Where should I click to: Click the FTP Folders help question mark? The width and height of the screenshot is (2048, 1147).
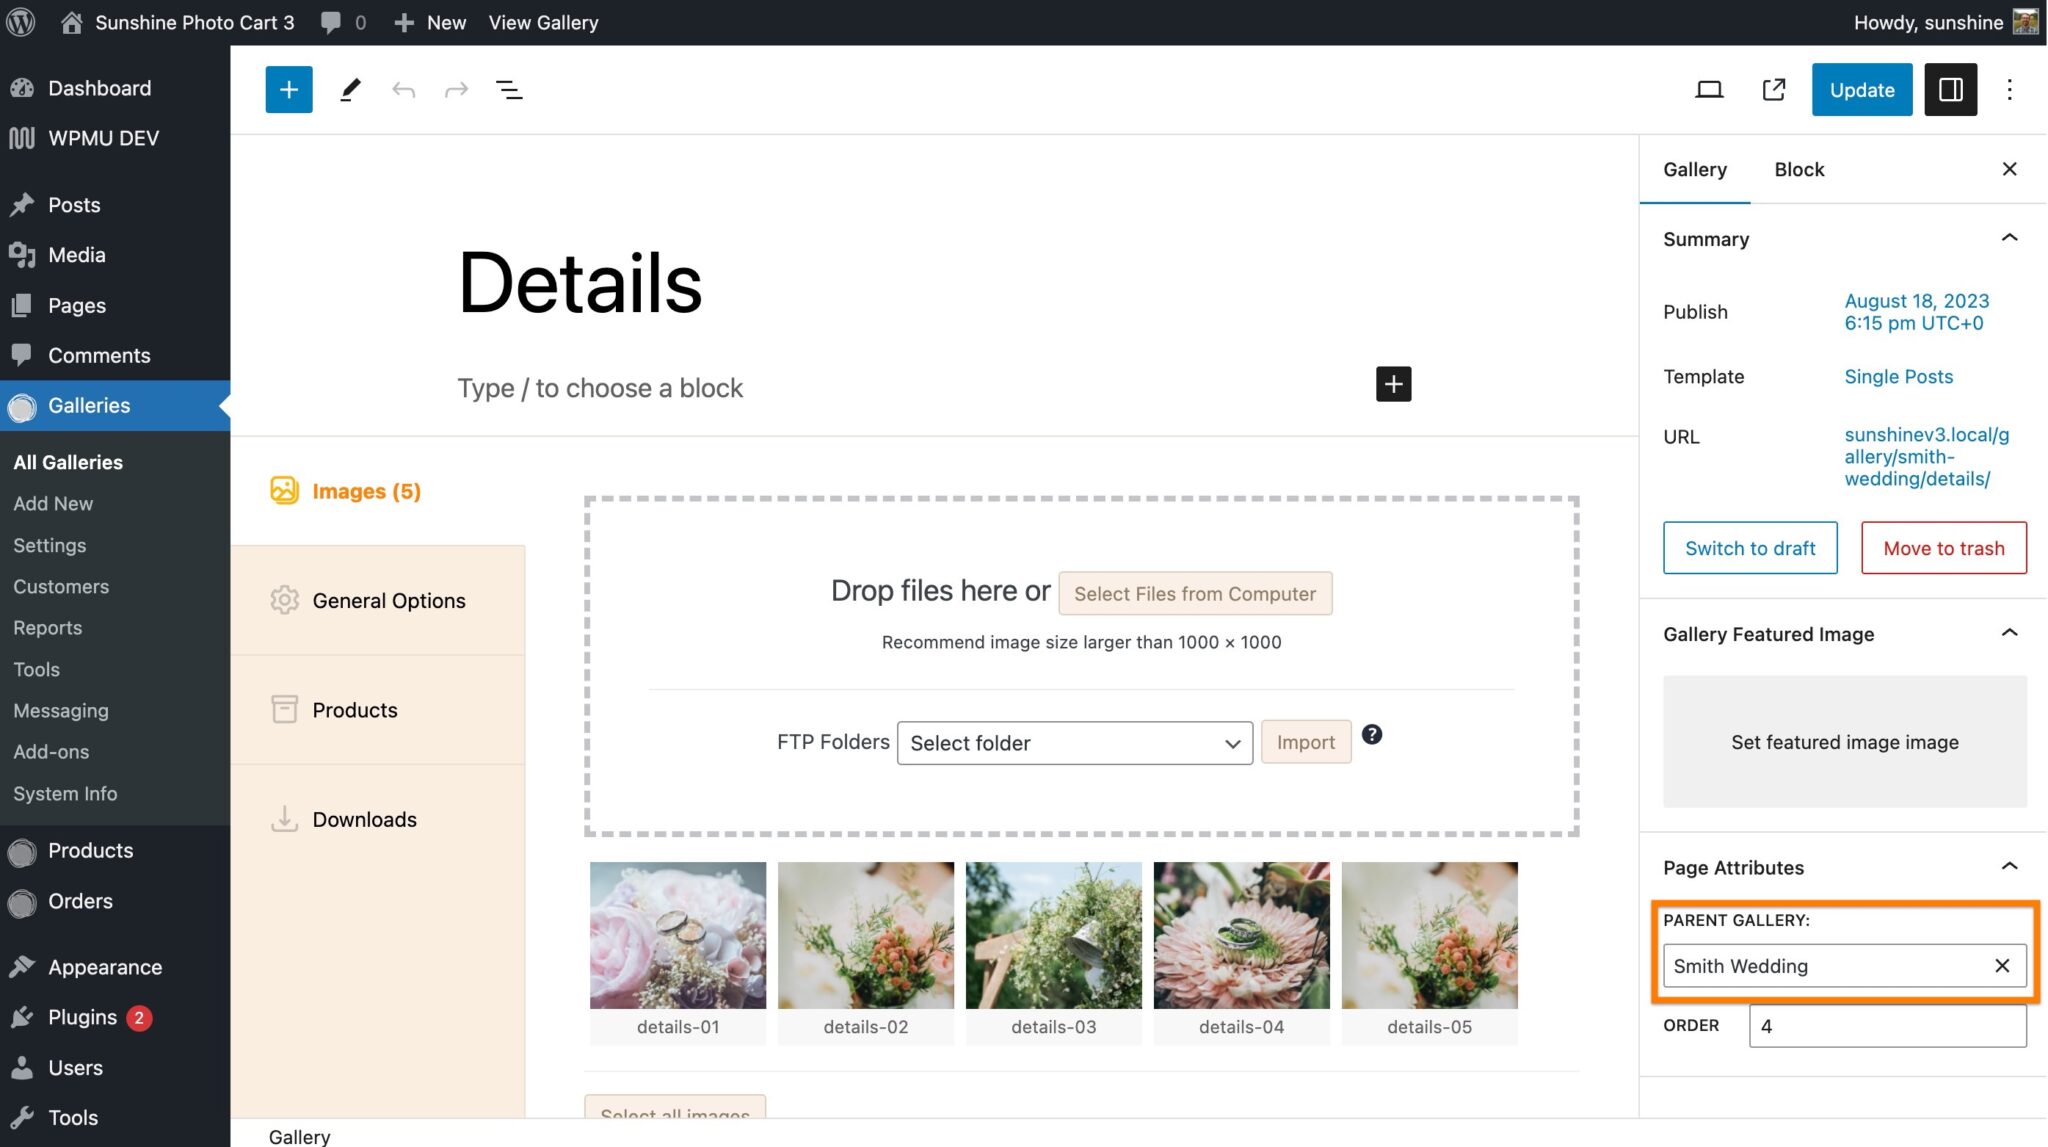[1371, 734]
